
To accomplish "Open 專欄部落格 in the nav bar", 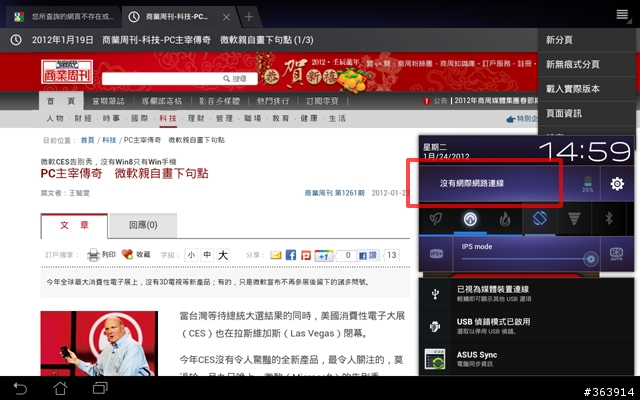I will point(162,101).
